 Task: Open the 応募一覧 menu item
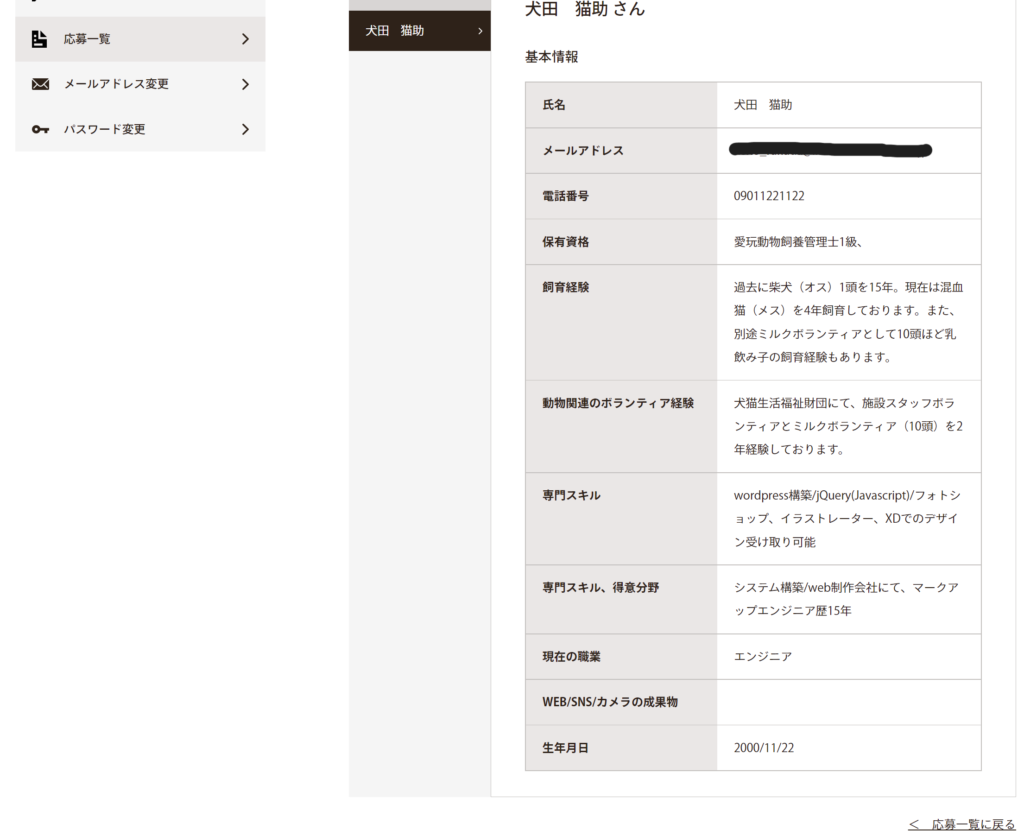(88, 39)
